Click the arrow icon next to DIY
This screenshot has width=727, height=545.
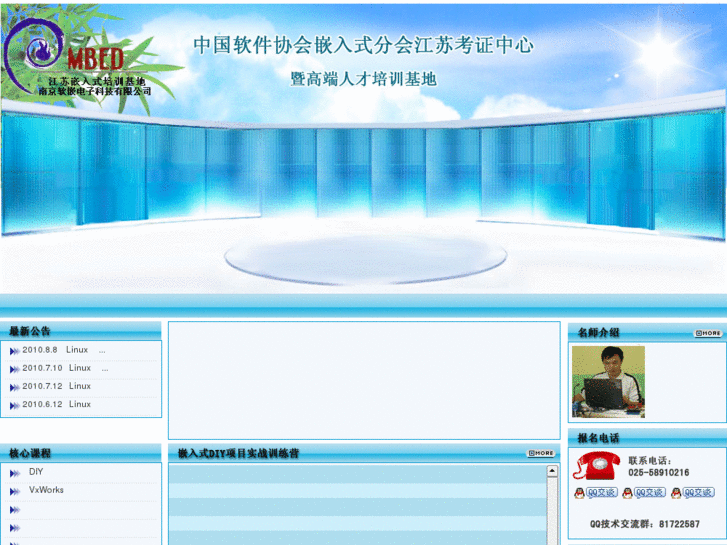(x=15, y=474)
